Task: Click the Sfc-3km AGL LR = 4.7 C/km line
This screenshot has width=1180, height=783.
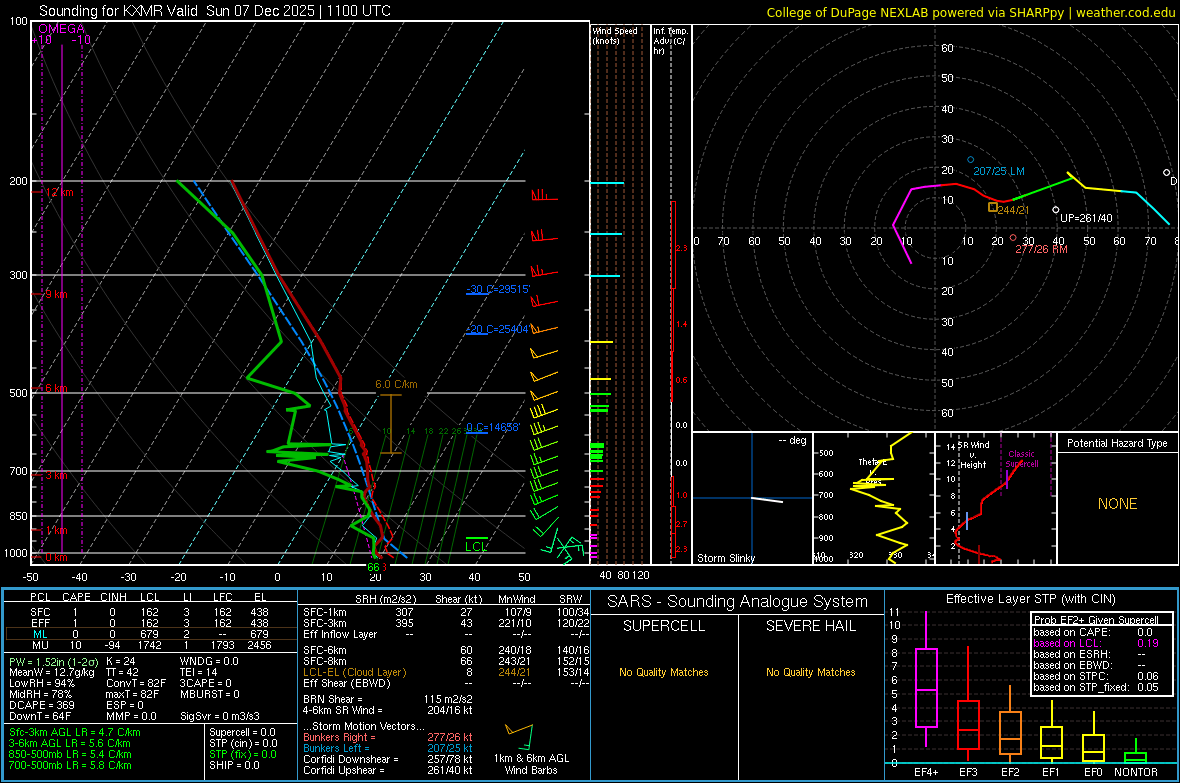Action: coord(75,732)
